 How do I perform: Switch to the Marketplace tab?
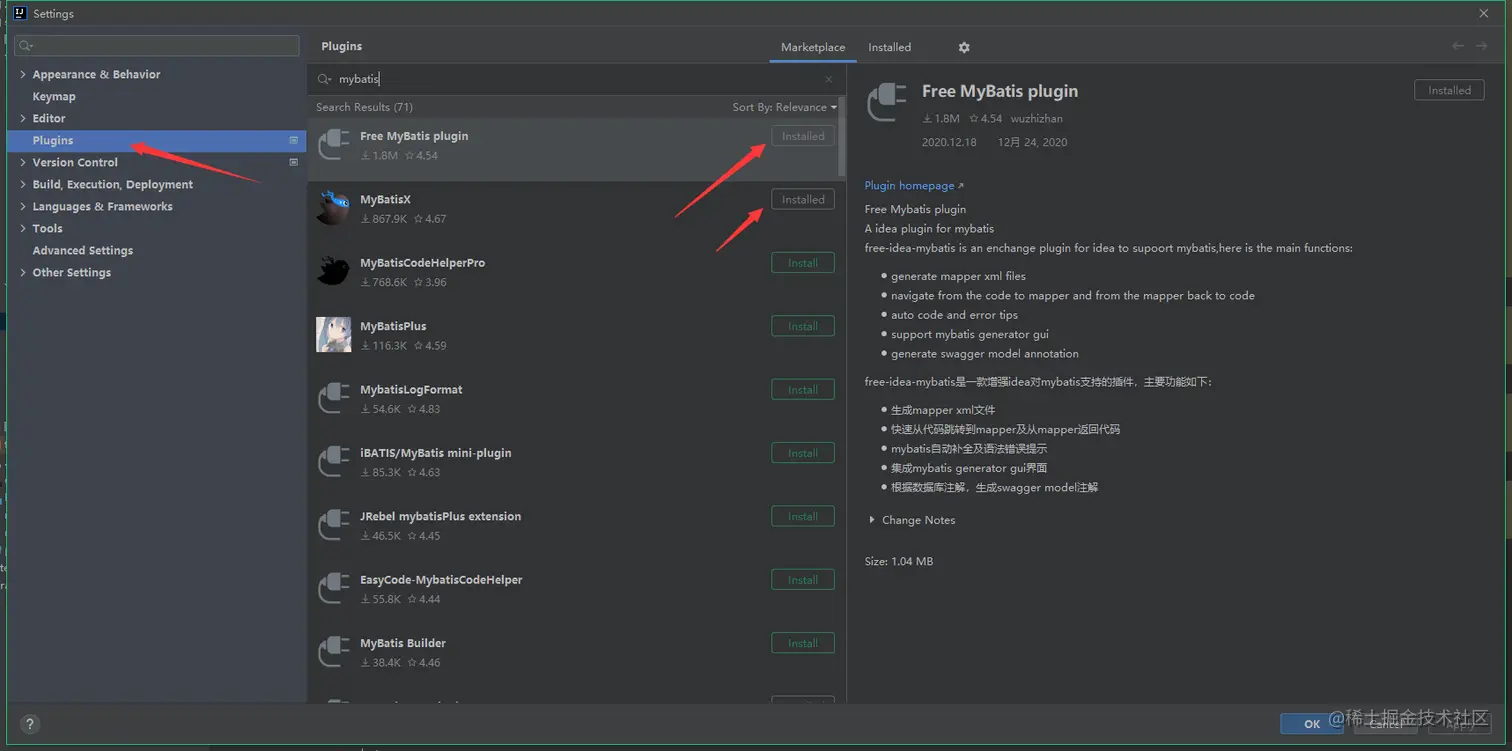[813, 47]
